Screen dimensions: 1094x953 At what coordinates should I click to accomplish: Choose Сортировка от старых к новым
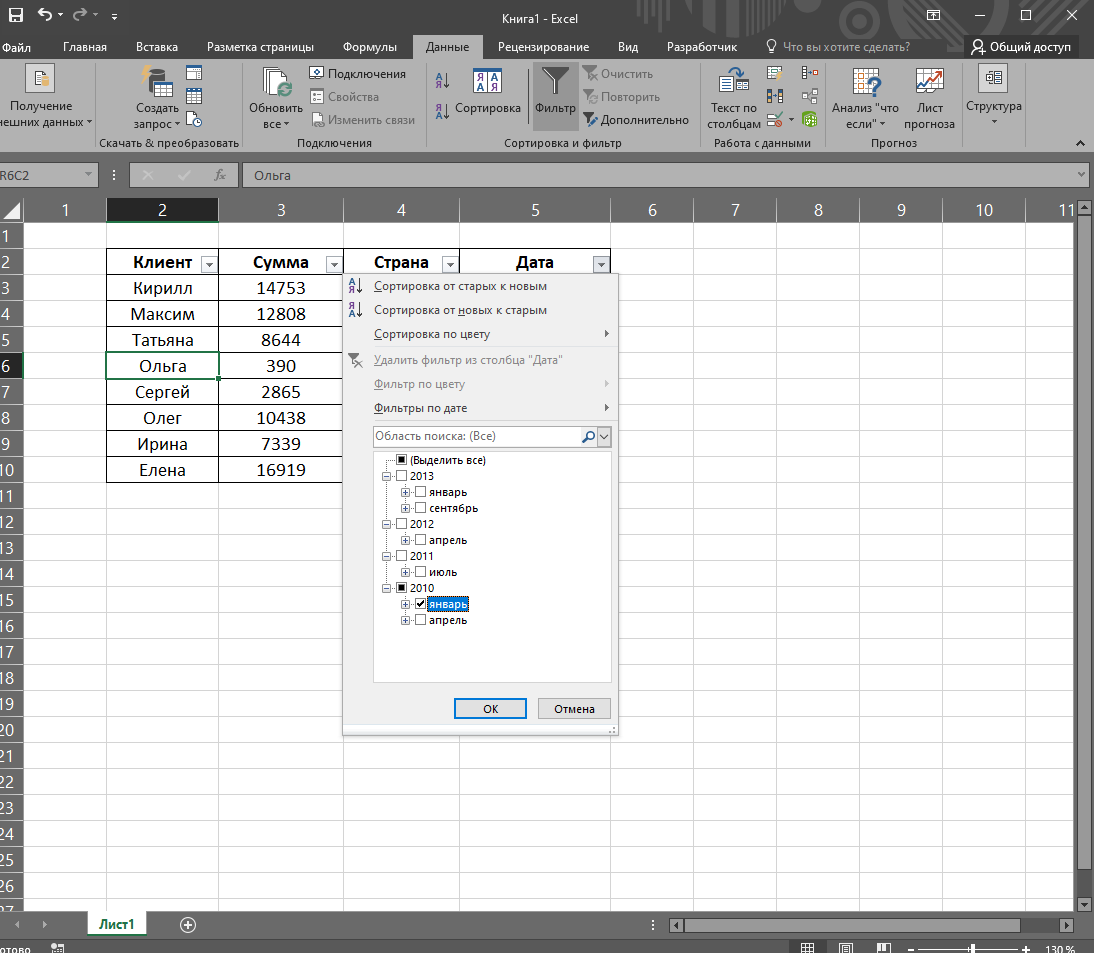coord(460,286)
